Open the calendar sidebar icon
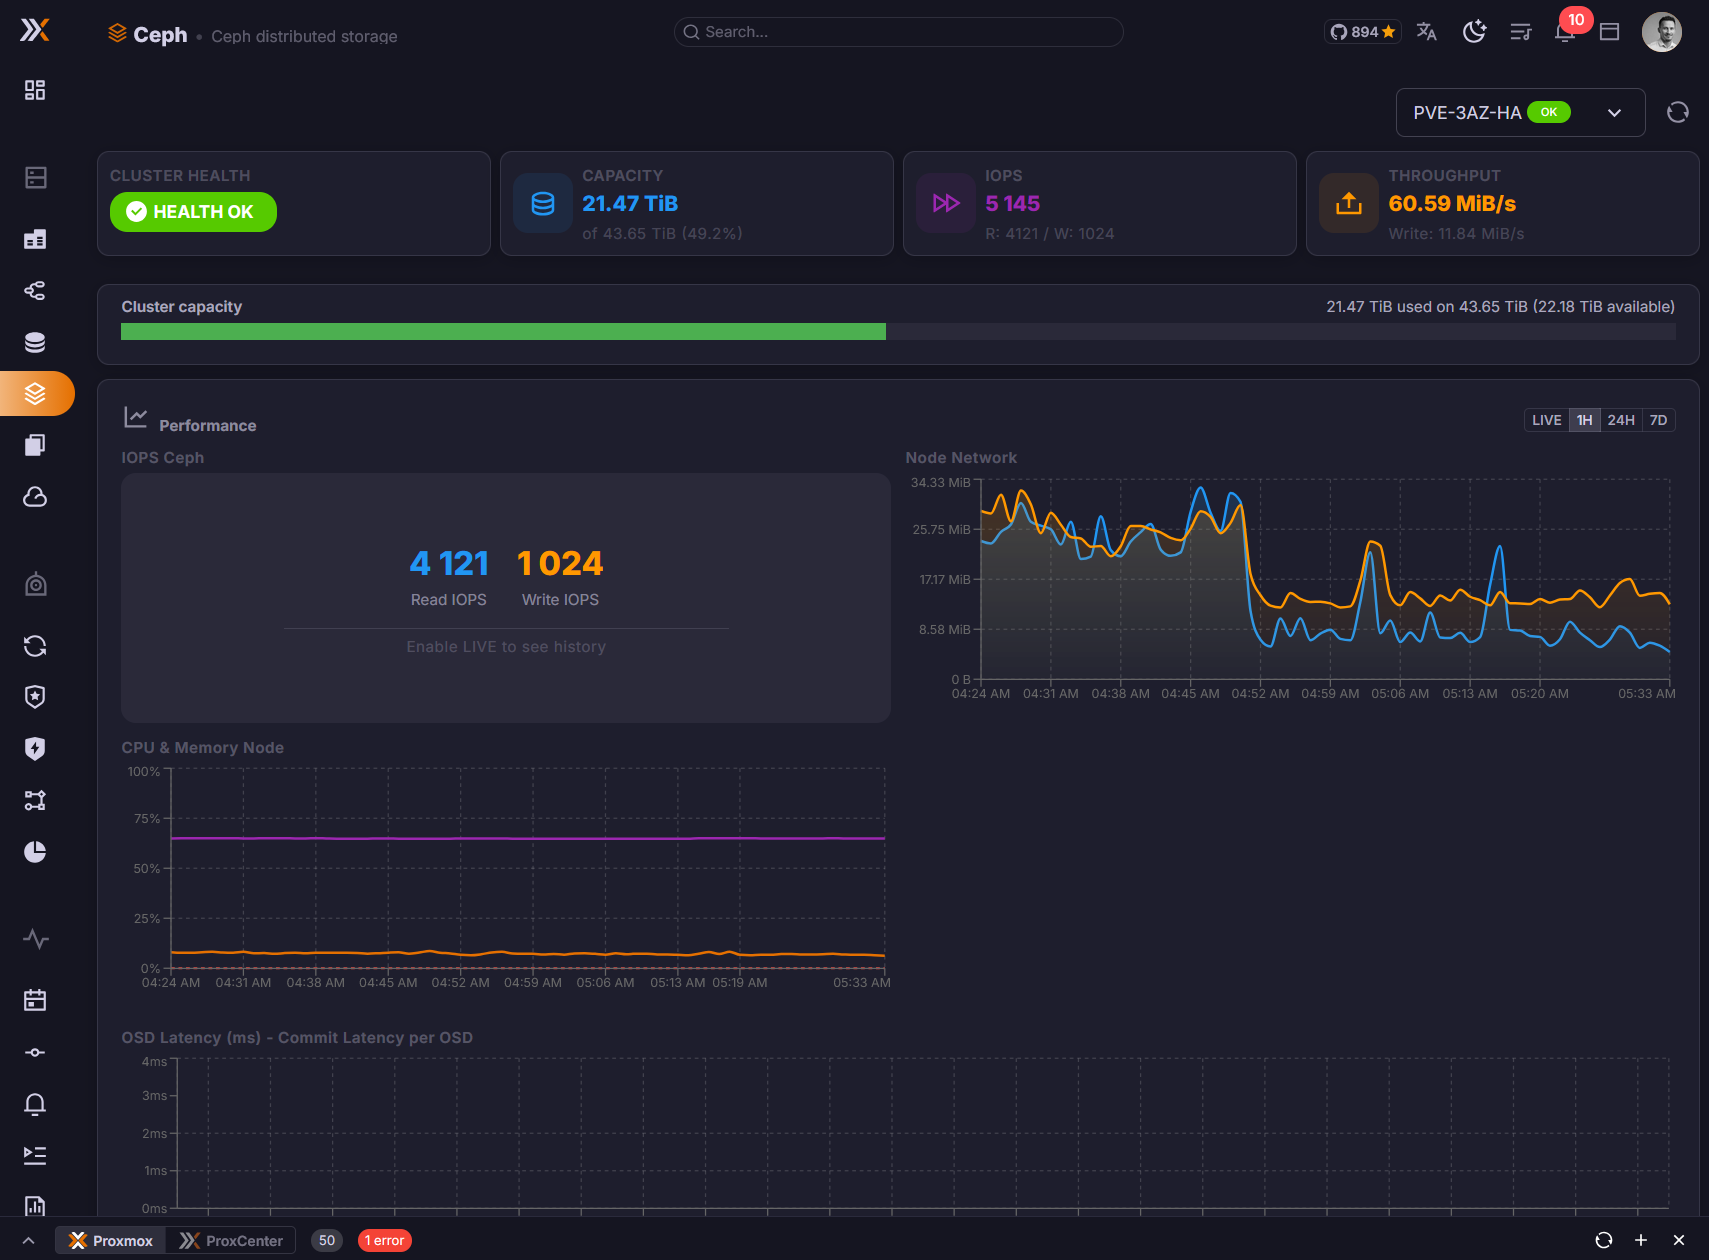 point(35,1000)
